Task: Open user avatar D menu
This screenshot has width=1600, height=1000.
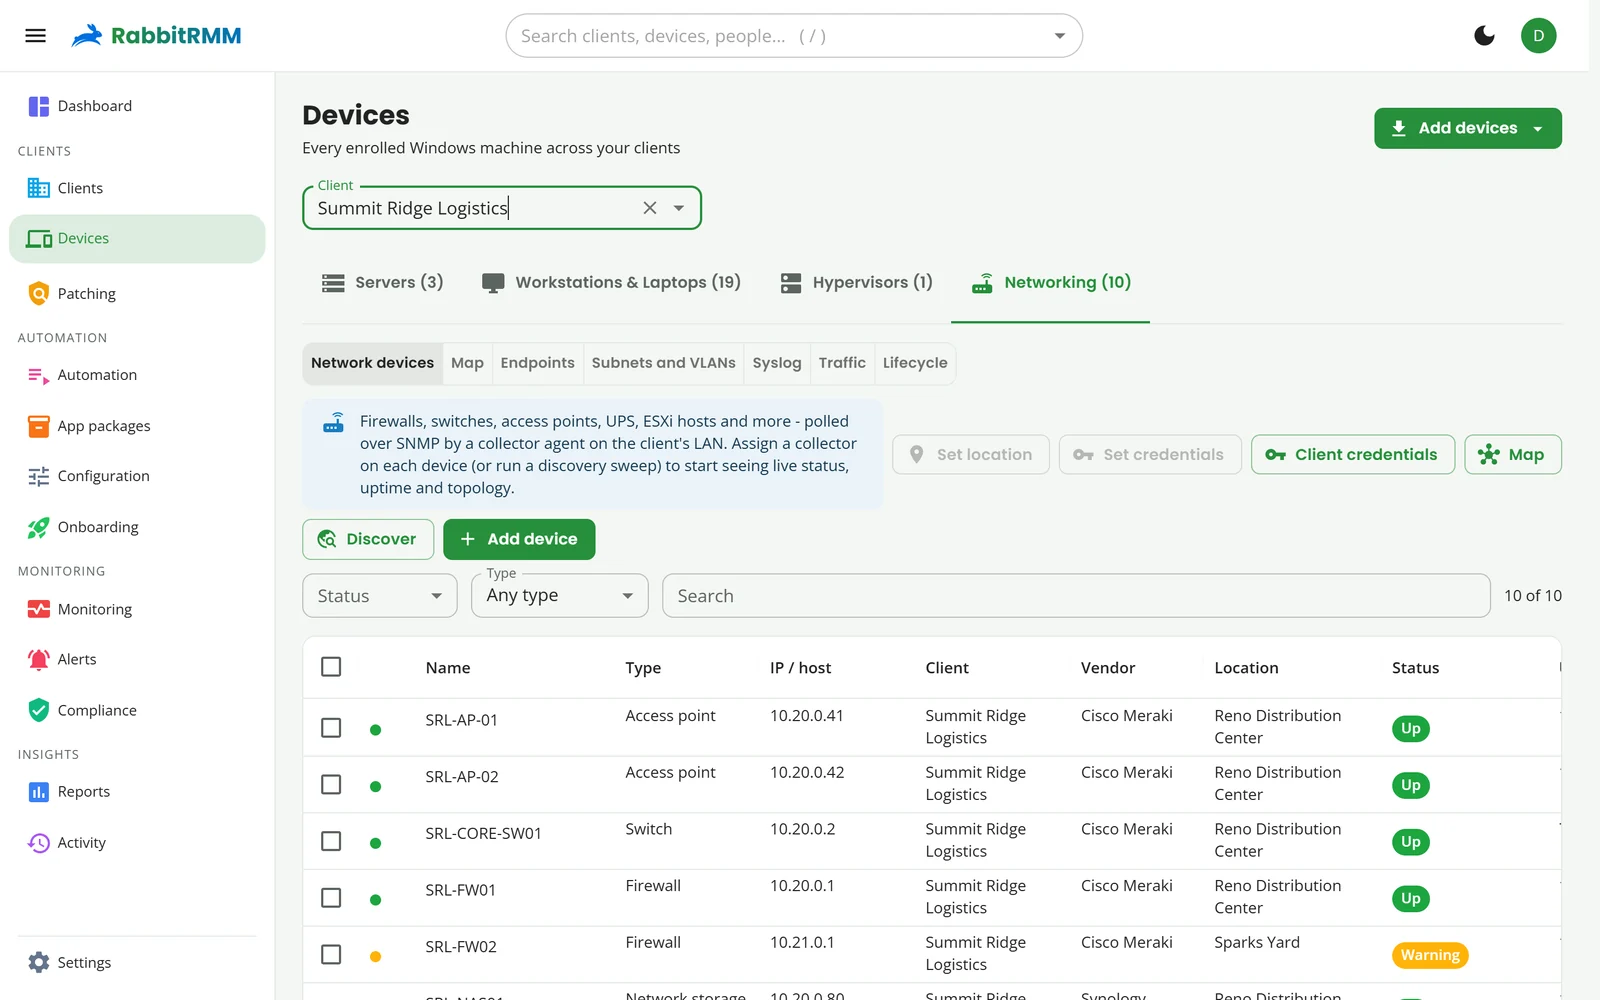Action: point(1538,36)
